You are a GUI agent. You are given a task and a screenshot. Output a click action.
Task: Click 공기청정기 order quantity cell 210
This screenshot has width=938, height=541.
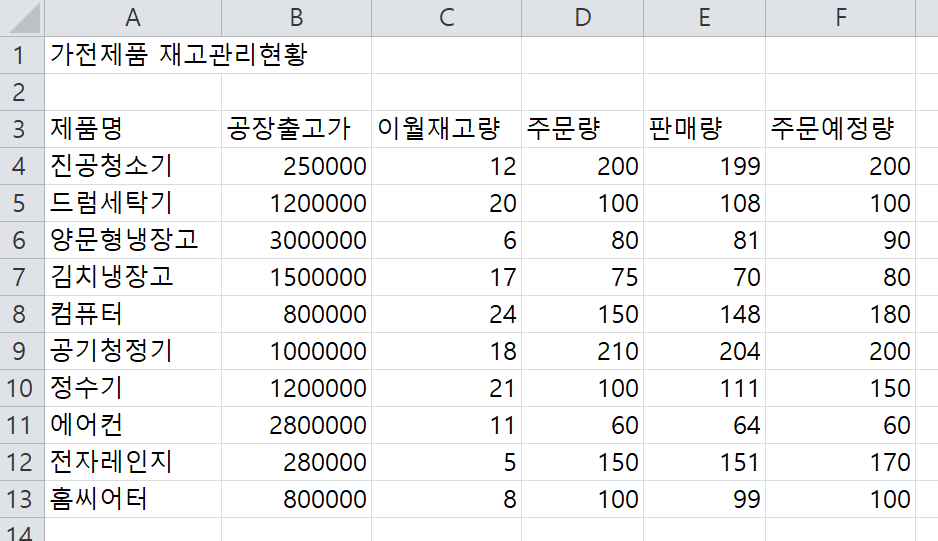click(x=583, y=351)
